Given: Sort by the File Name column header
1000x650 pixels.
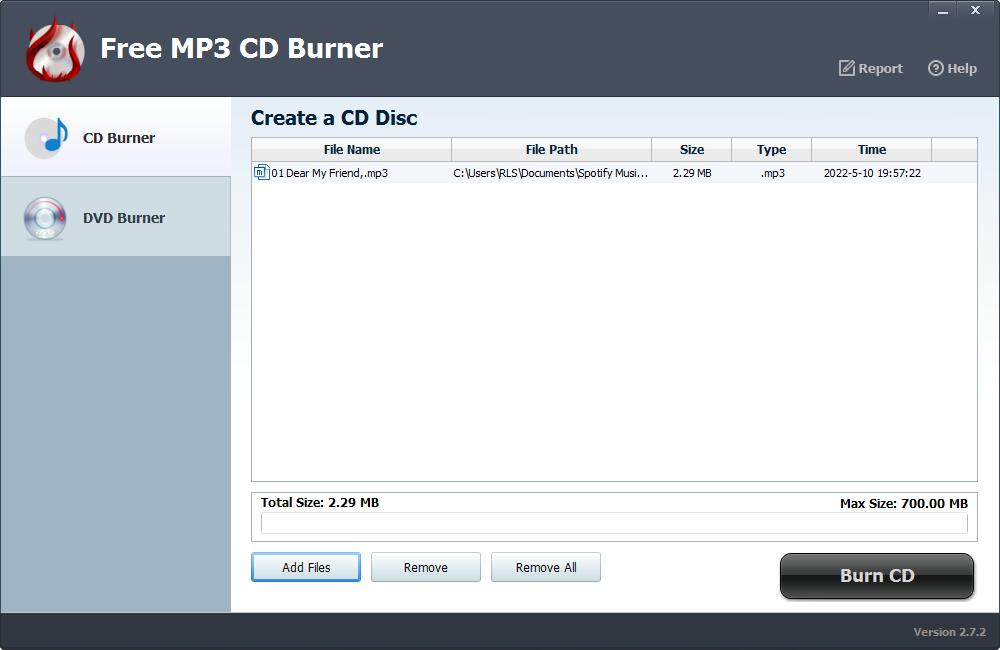Looking at the screenshot, I should [x=352, y=150].
